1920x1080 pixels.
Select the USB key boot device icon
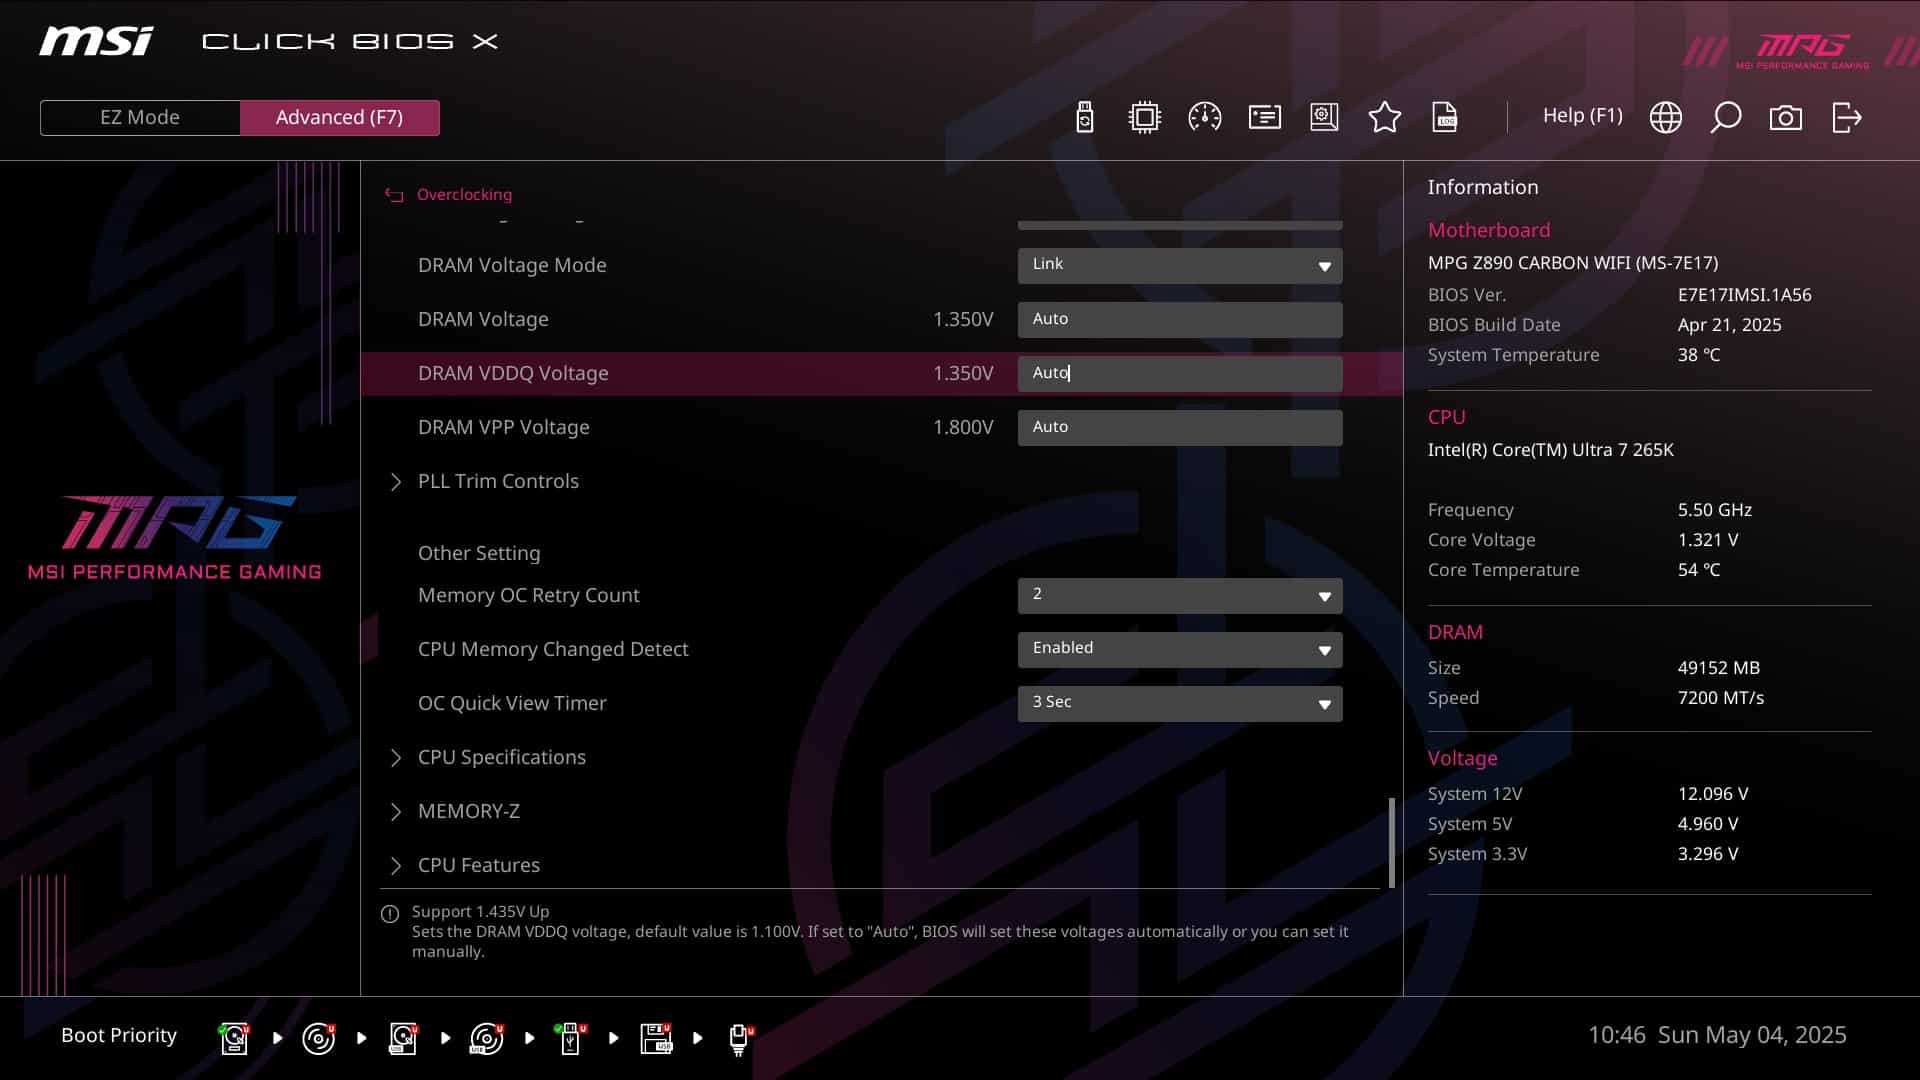pyautogui.click(x=571, y=1038)
